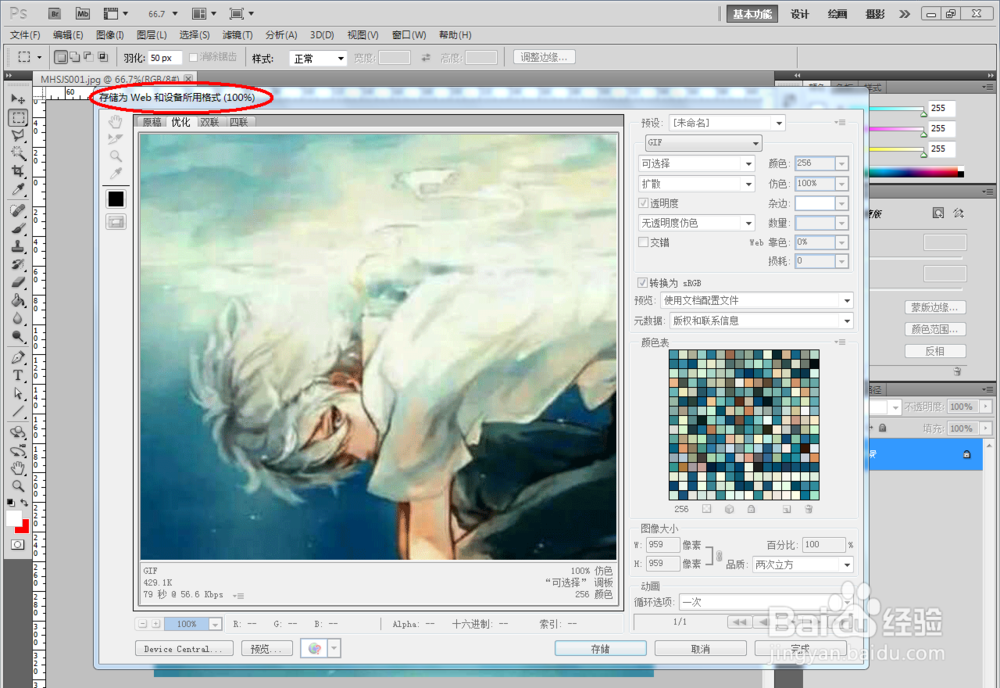Toggle slices visibility button below eyedropper color

(x=115, y=222)
